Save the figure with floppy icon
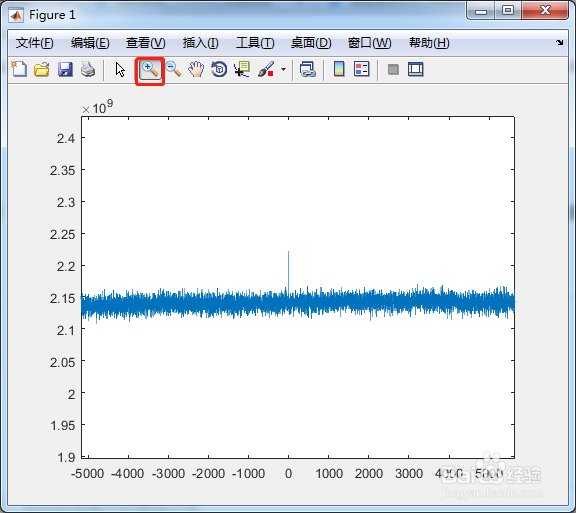This screenshot has height=513, width=576. tap(65, 69)
